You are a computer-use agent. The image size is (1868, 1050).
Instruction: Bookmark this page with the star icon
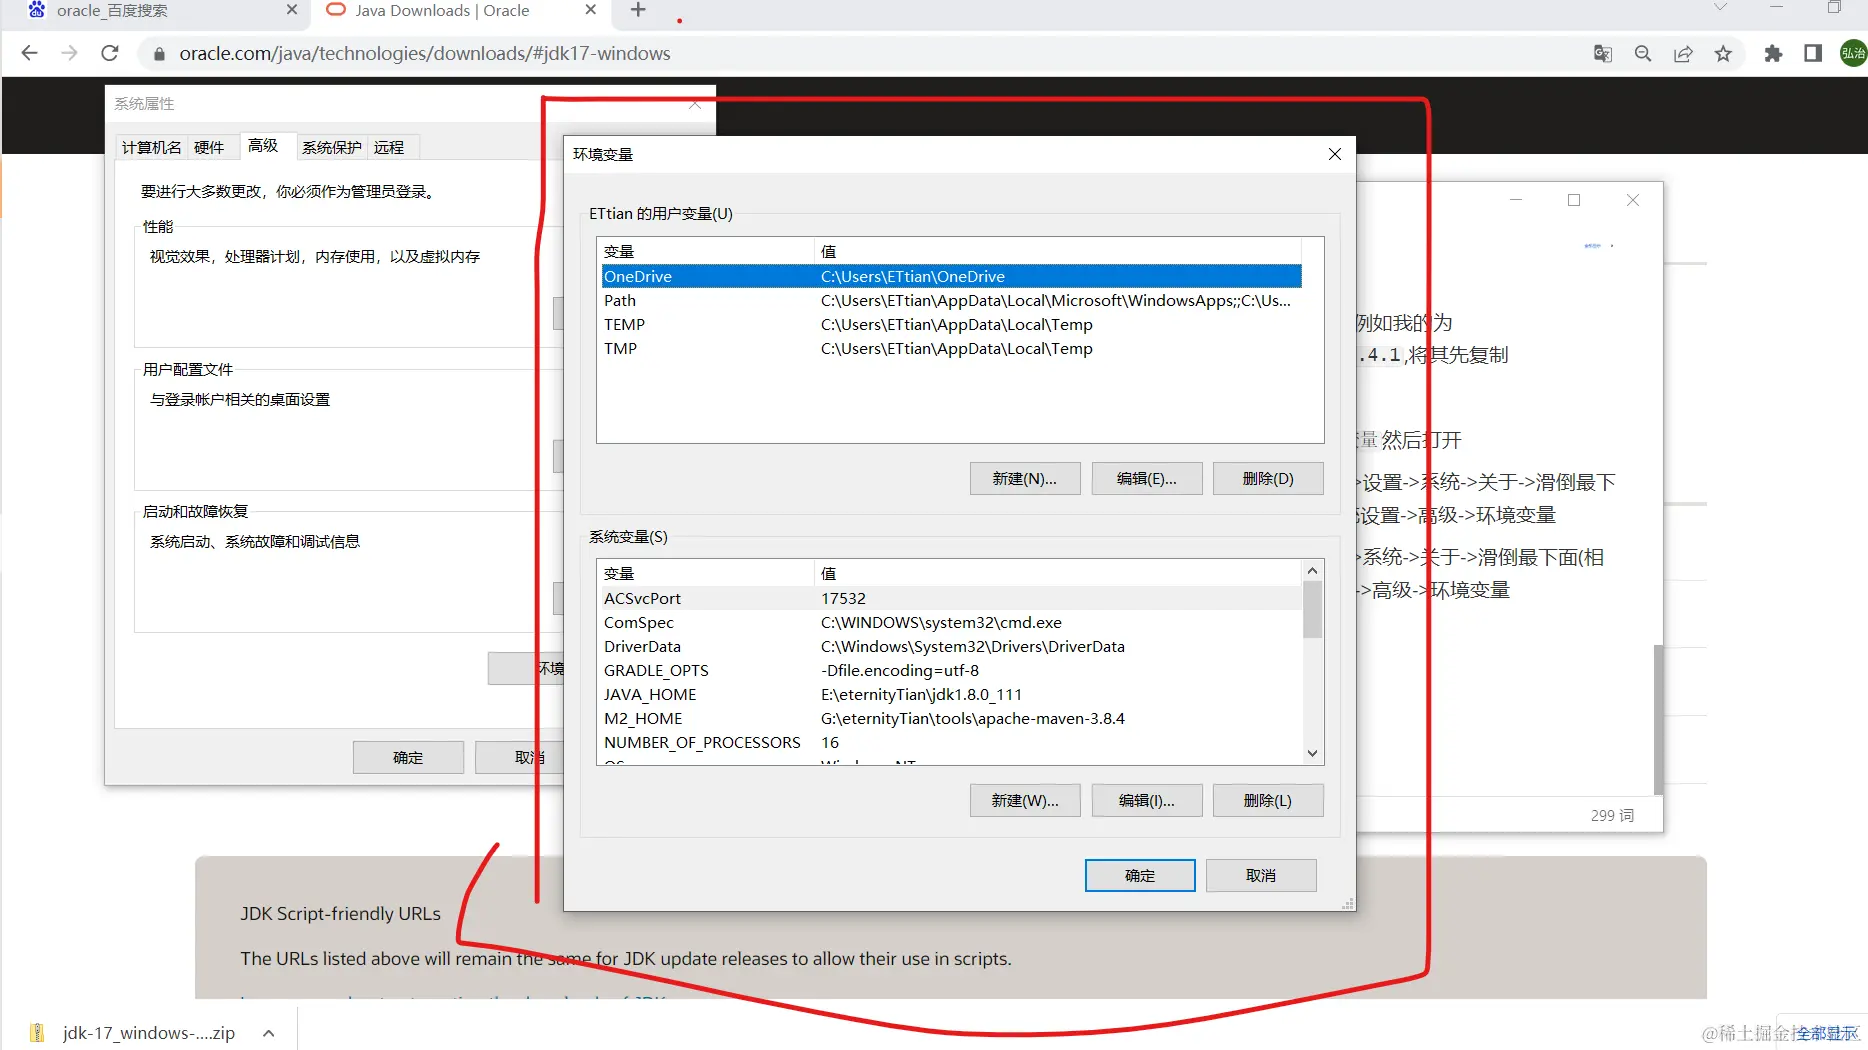point(1723,54)
